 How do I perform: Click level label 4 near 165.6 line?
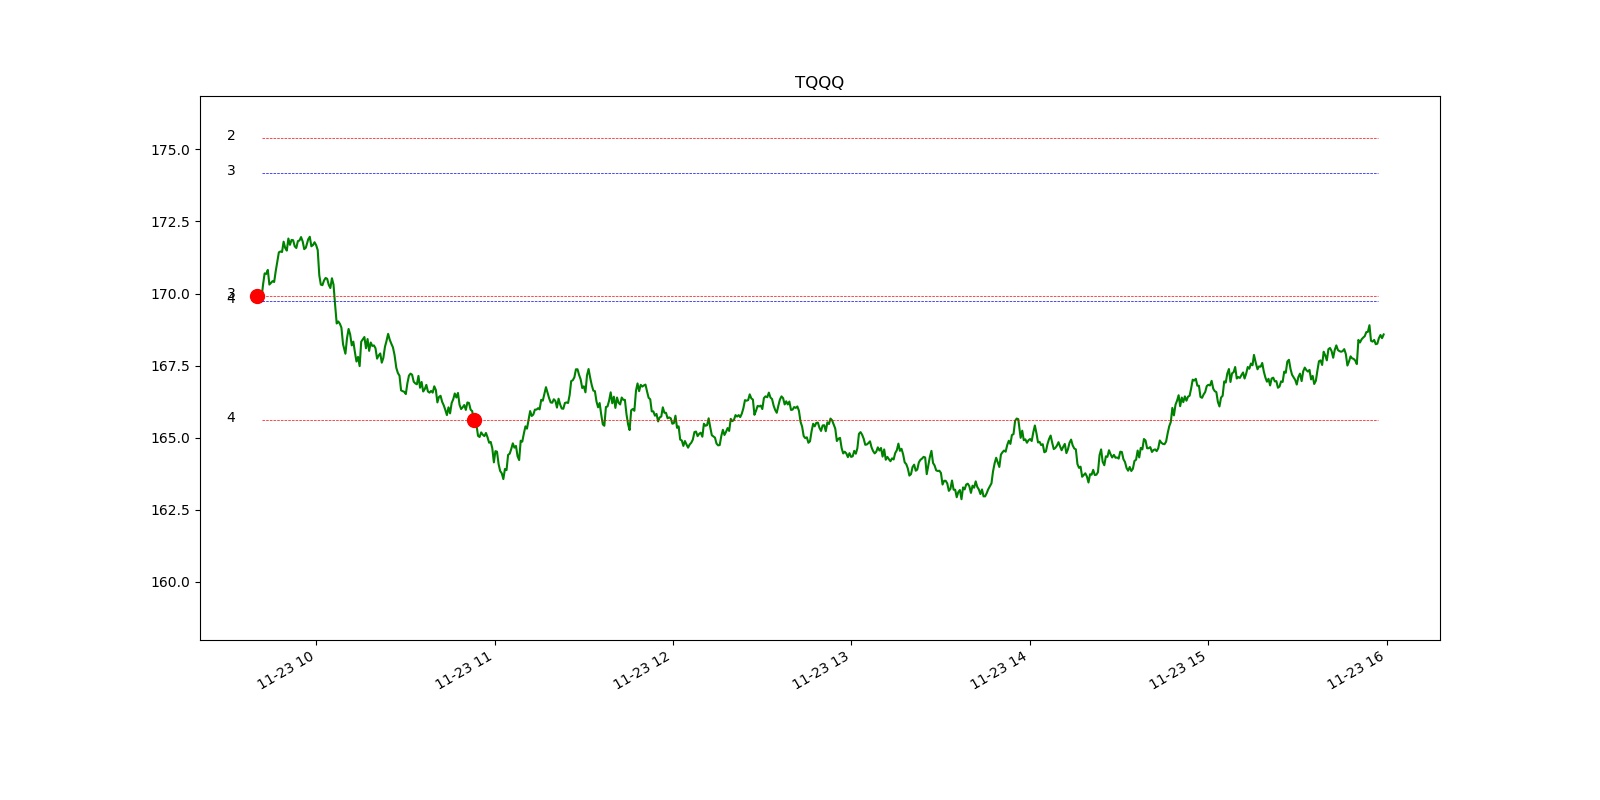click(x=231, y=418)
